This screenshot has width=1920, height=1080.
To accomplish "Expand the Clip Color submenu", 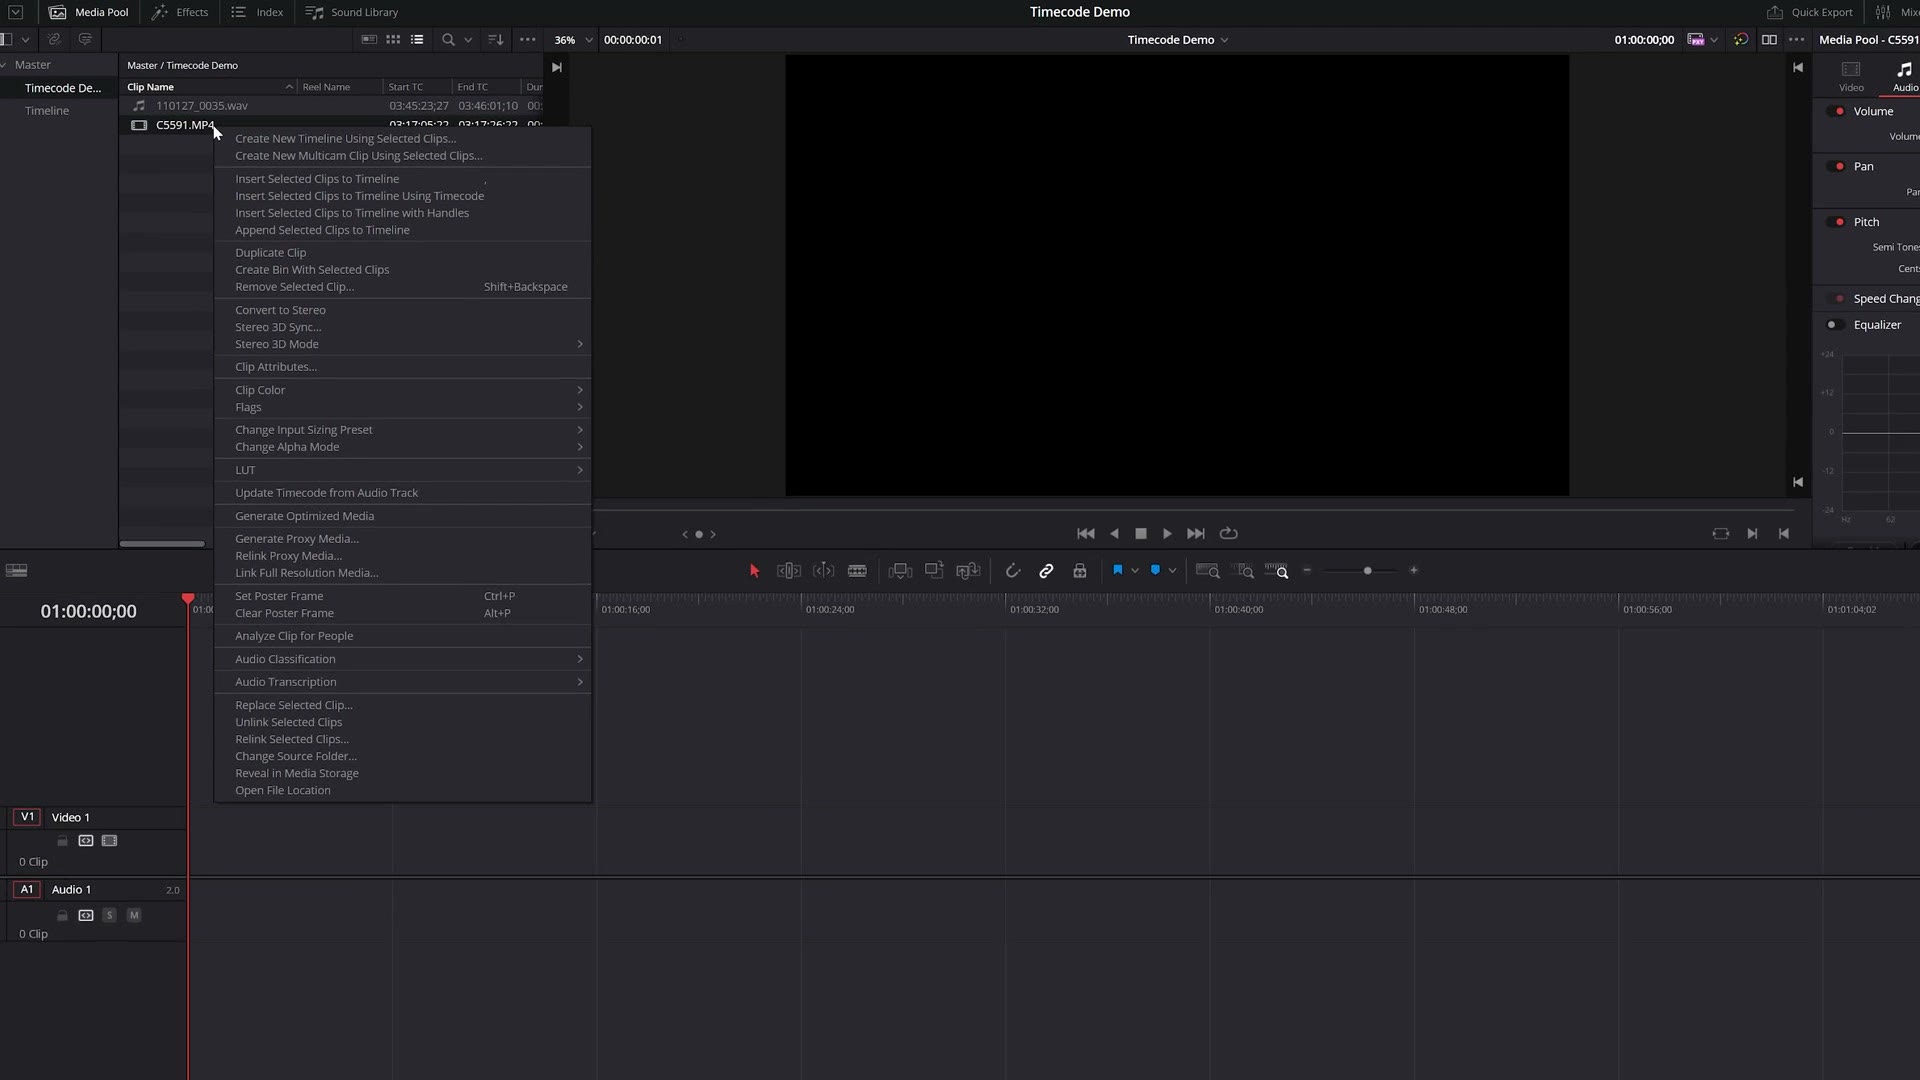I will click(x=402, y=390).
